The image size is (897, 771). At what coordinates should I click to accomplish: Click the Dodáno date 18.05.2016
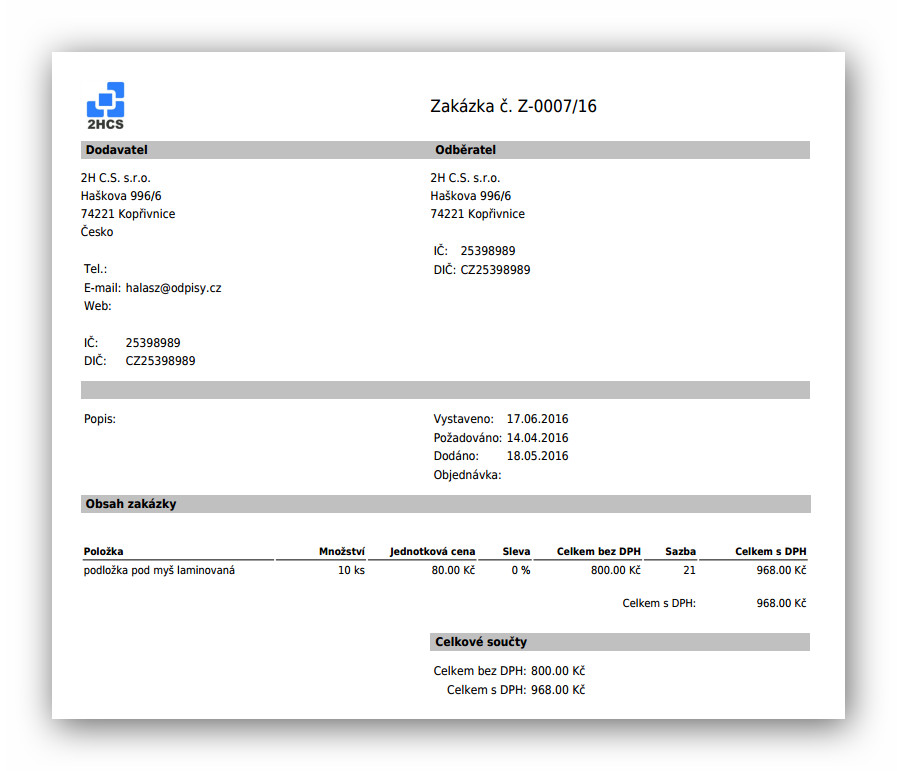click(537, 456)
